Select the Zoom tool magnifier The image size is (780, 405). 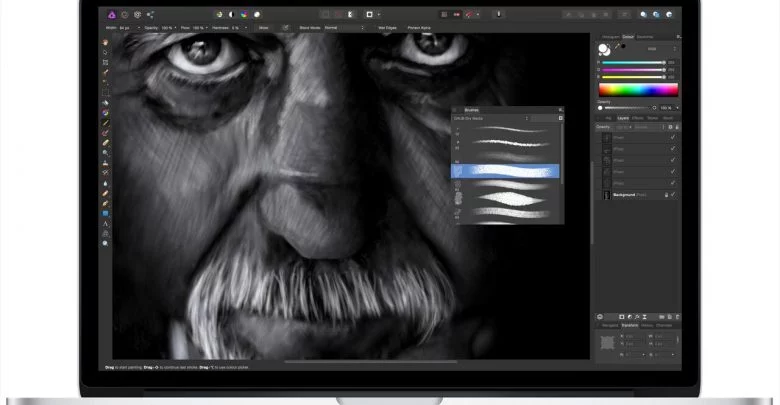pos(106,243)
